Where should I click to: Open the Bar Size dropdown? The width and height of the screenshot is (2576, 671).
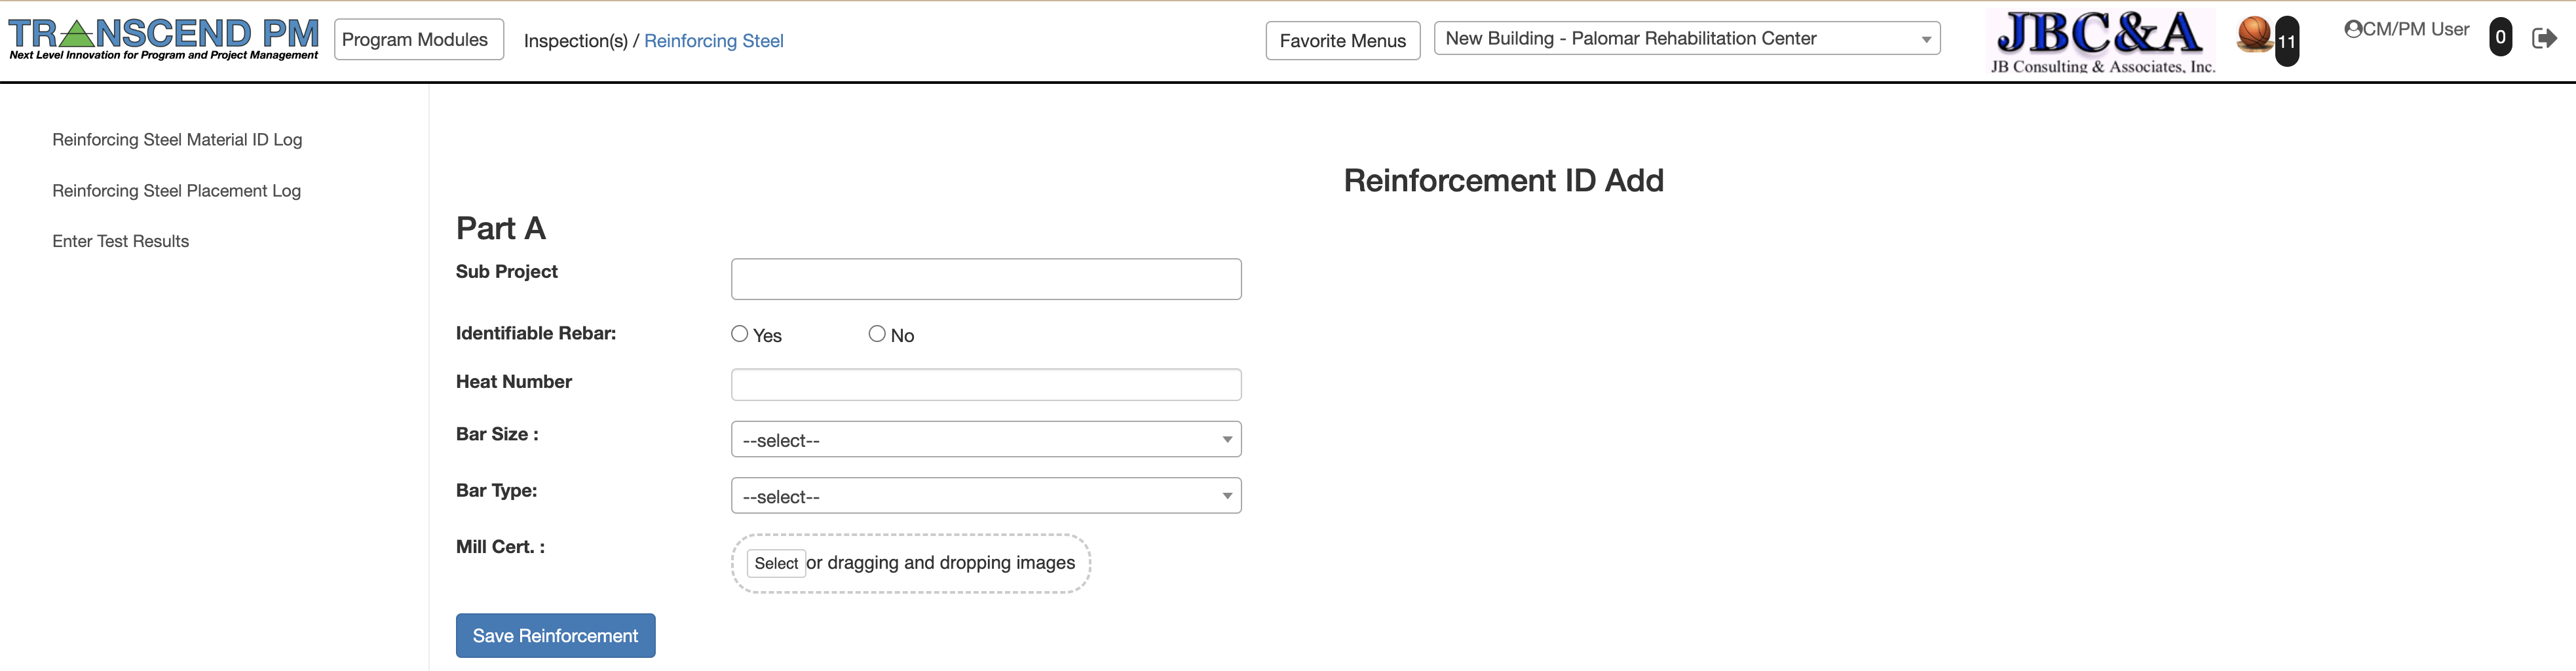pos(986,439)
